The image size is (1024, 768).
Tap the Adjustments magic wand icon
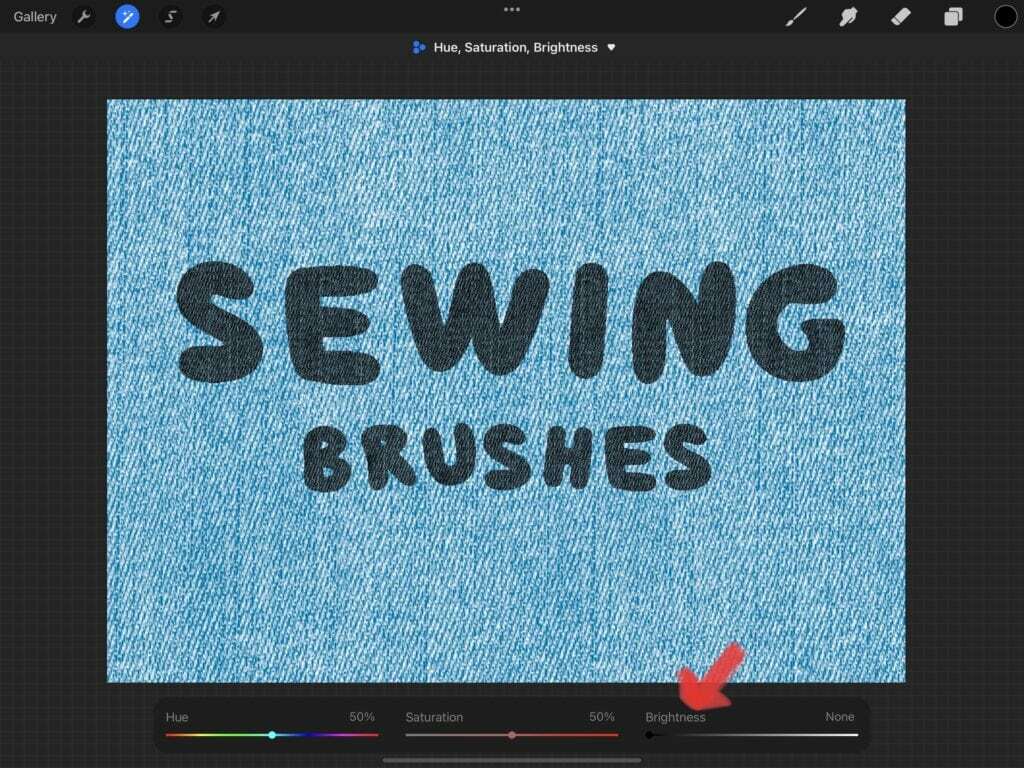coord(127,17)
